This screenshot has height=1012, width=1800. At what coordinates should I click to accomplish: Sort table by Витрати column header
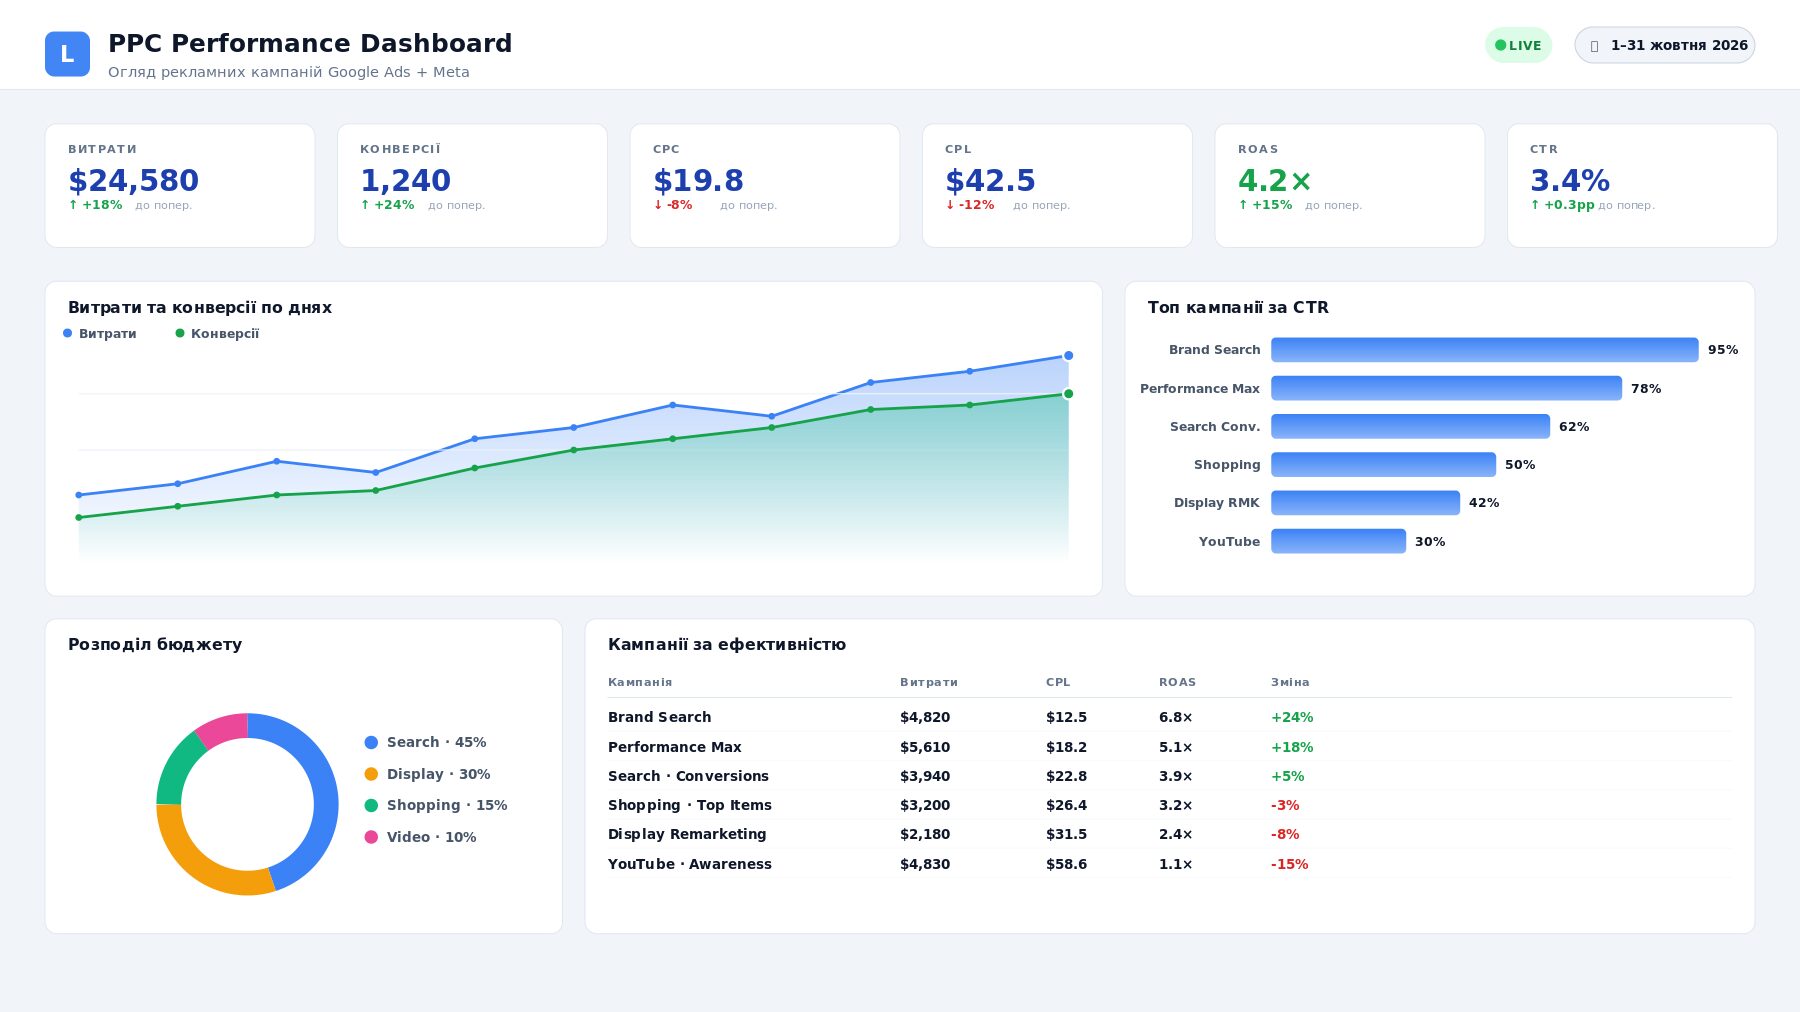[x=929, y=683]
